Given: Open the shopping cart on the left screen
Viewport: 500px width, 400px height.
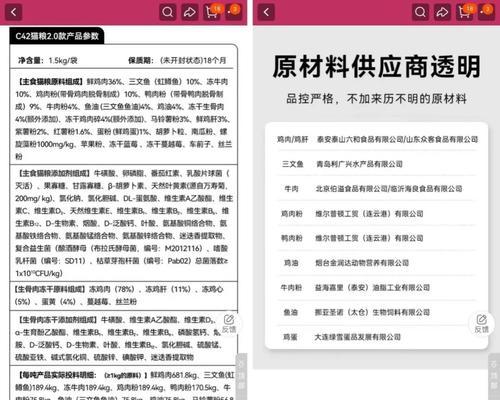Looking at the screenshot, I should 212,12.
